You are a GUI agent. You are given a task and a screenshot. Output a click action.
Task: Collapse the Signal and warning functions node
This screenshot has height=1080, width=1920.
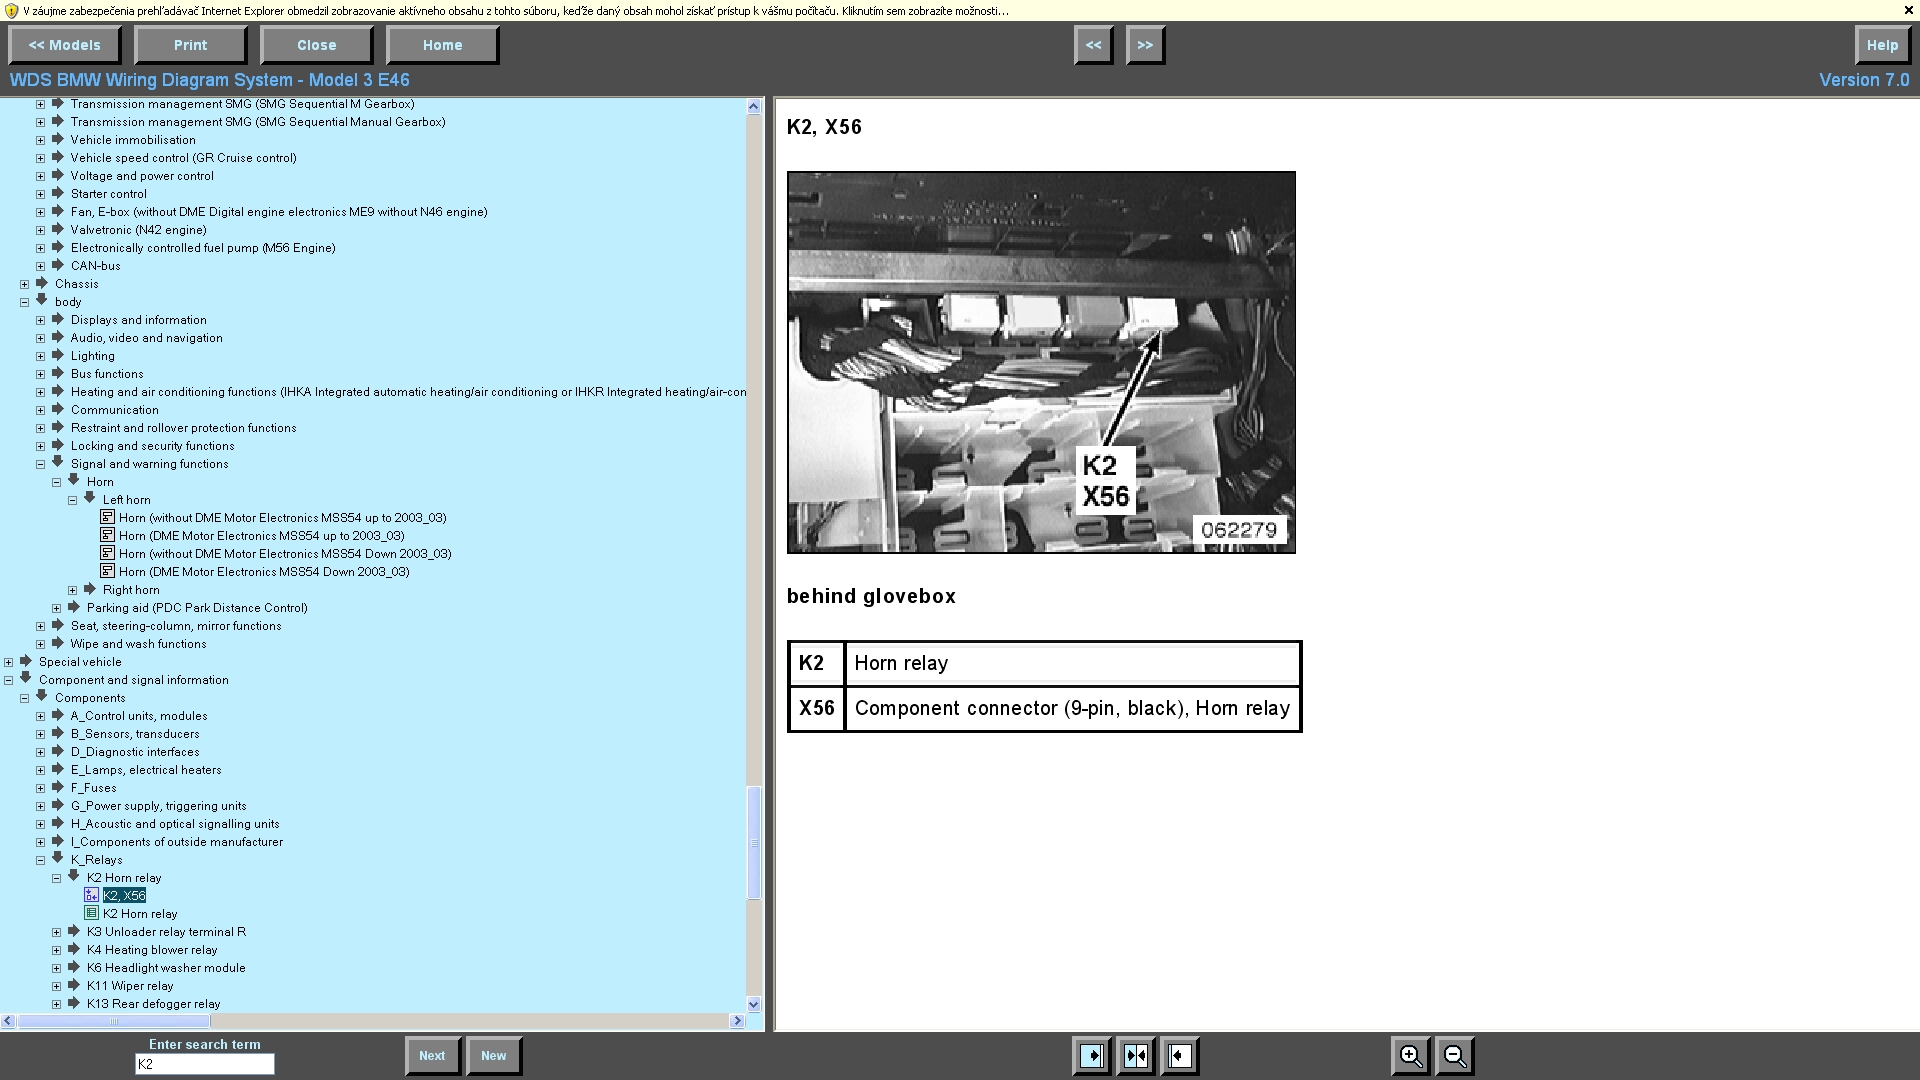40,464
